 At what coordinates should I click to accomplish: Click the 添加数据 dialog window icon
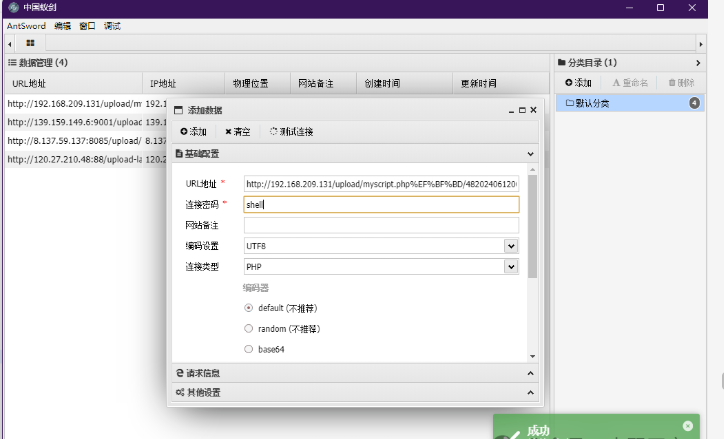coord(178,110)
